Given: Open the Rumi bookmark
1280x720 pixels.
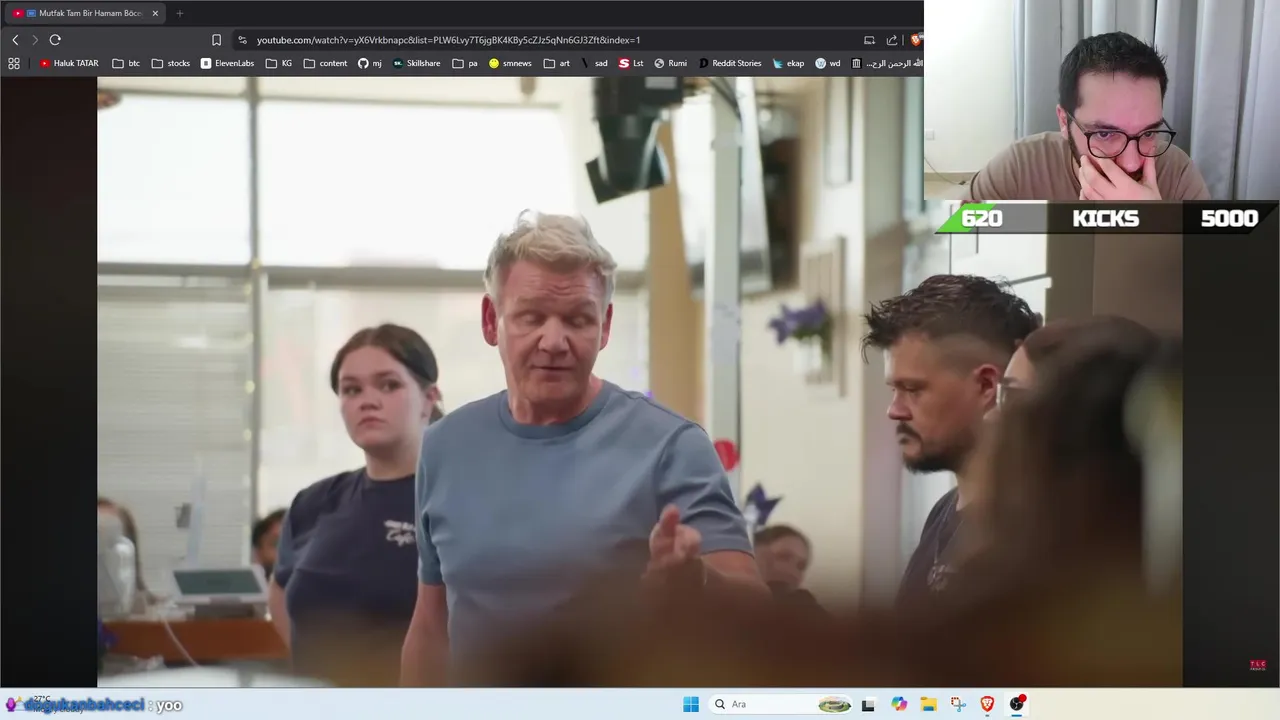Looking at the screenshot, I should click(670, 63).
